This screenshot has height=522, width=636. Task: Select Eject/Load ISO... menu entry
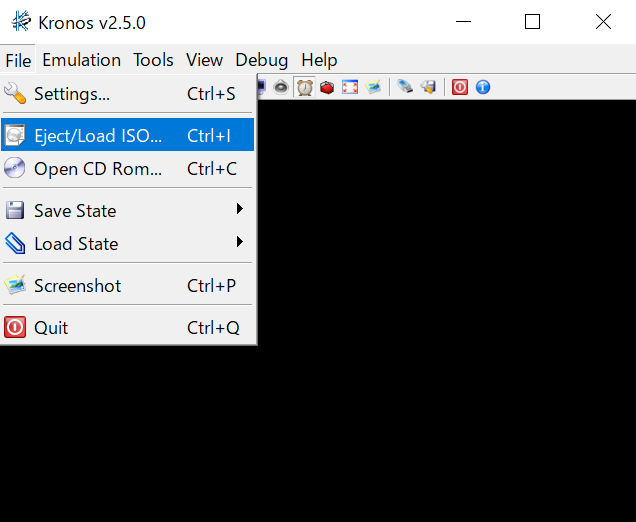[x=127, y=135]
